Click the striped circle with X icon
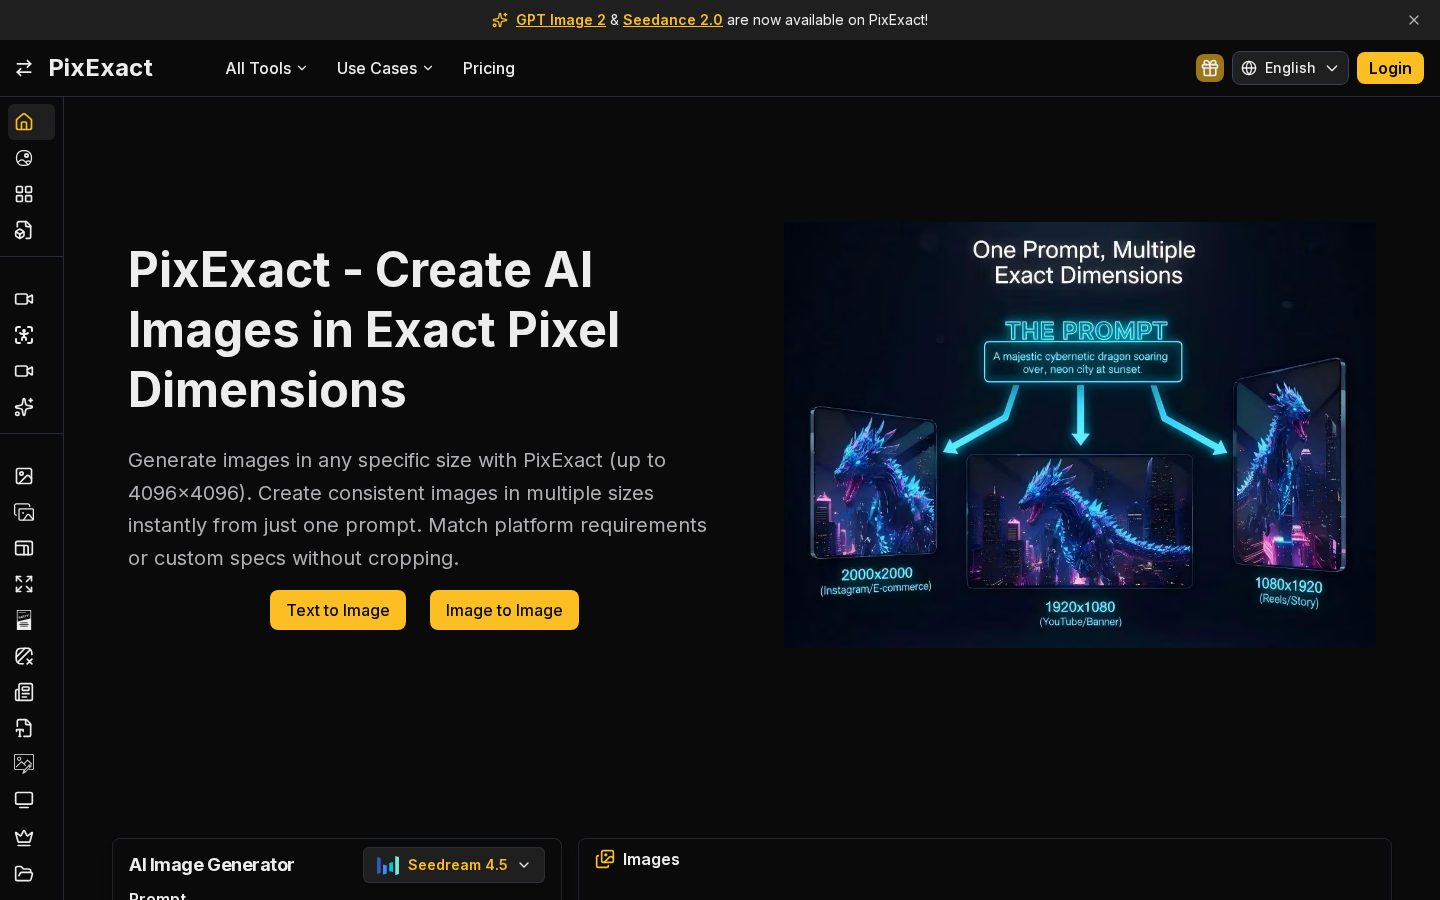 [24, 656]
